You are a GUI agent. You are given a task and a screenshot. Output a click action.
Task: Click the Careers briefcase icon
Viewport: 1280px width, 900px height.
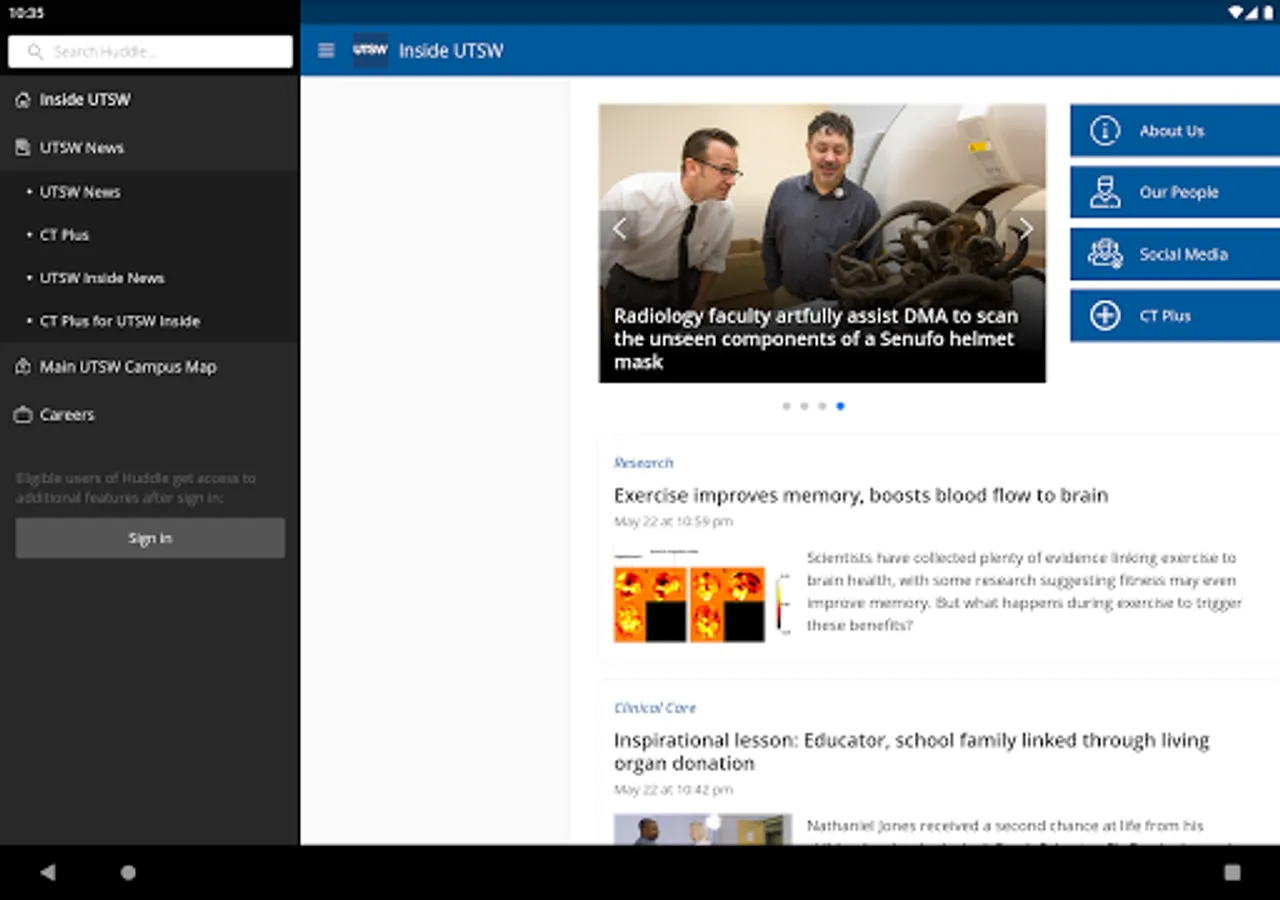(x=23, y=415)
